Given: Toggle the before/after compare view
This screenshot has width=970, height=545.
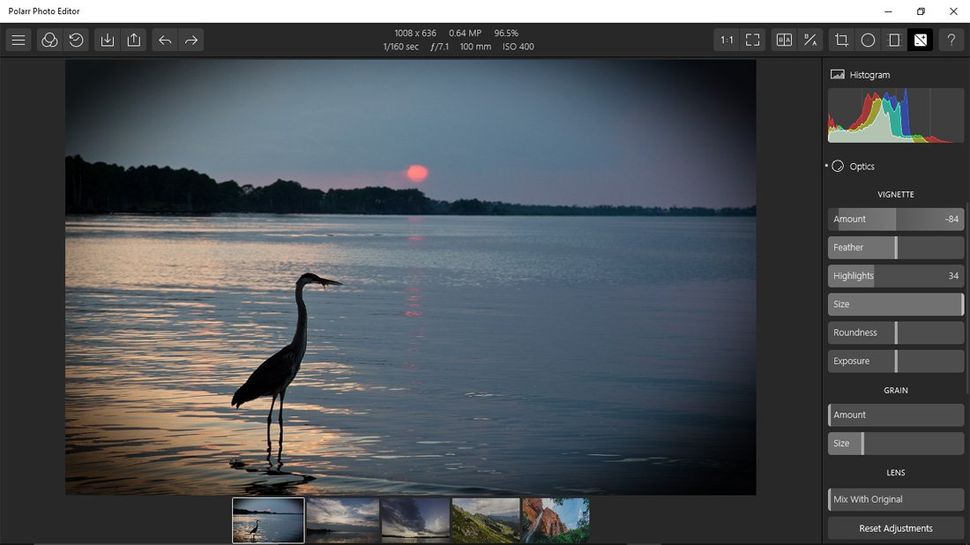Looking at the screenshot, I should coord(784,40).
